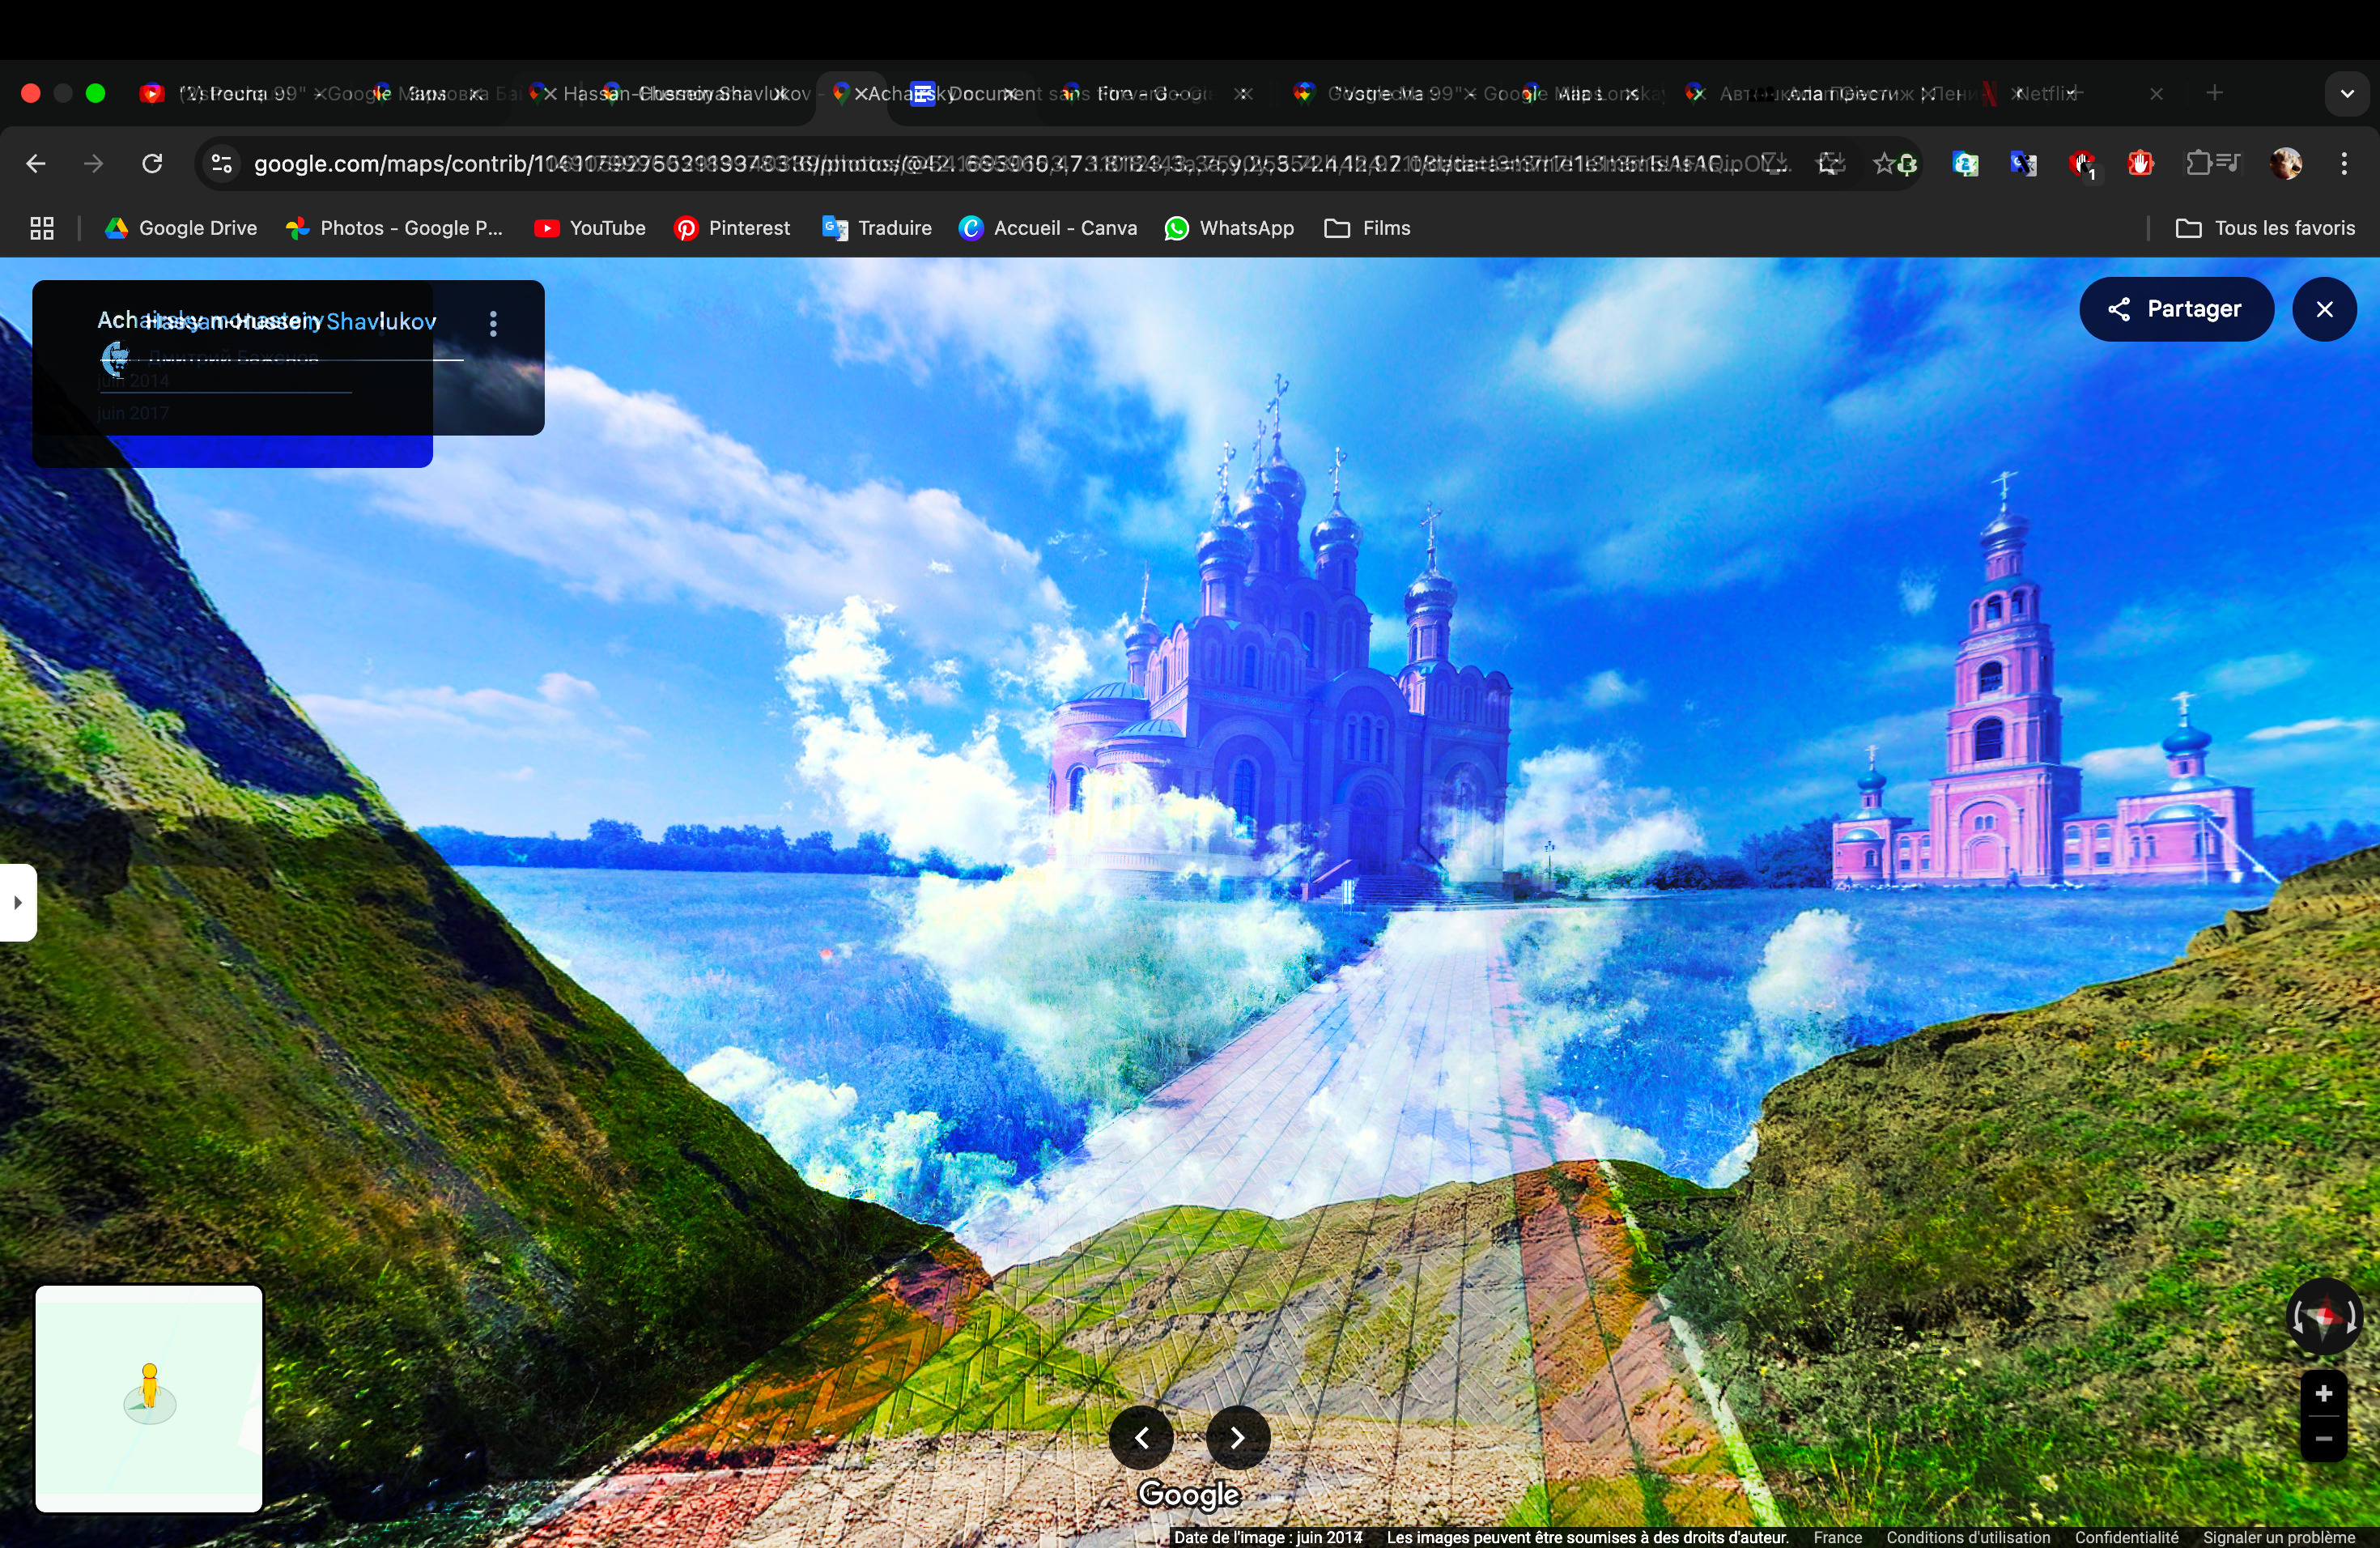Go back with the browser back arrow
This screenshot has height=1548, width=2380.
36,164
